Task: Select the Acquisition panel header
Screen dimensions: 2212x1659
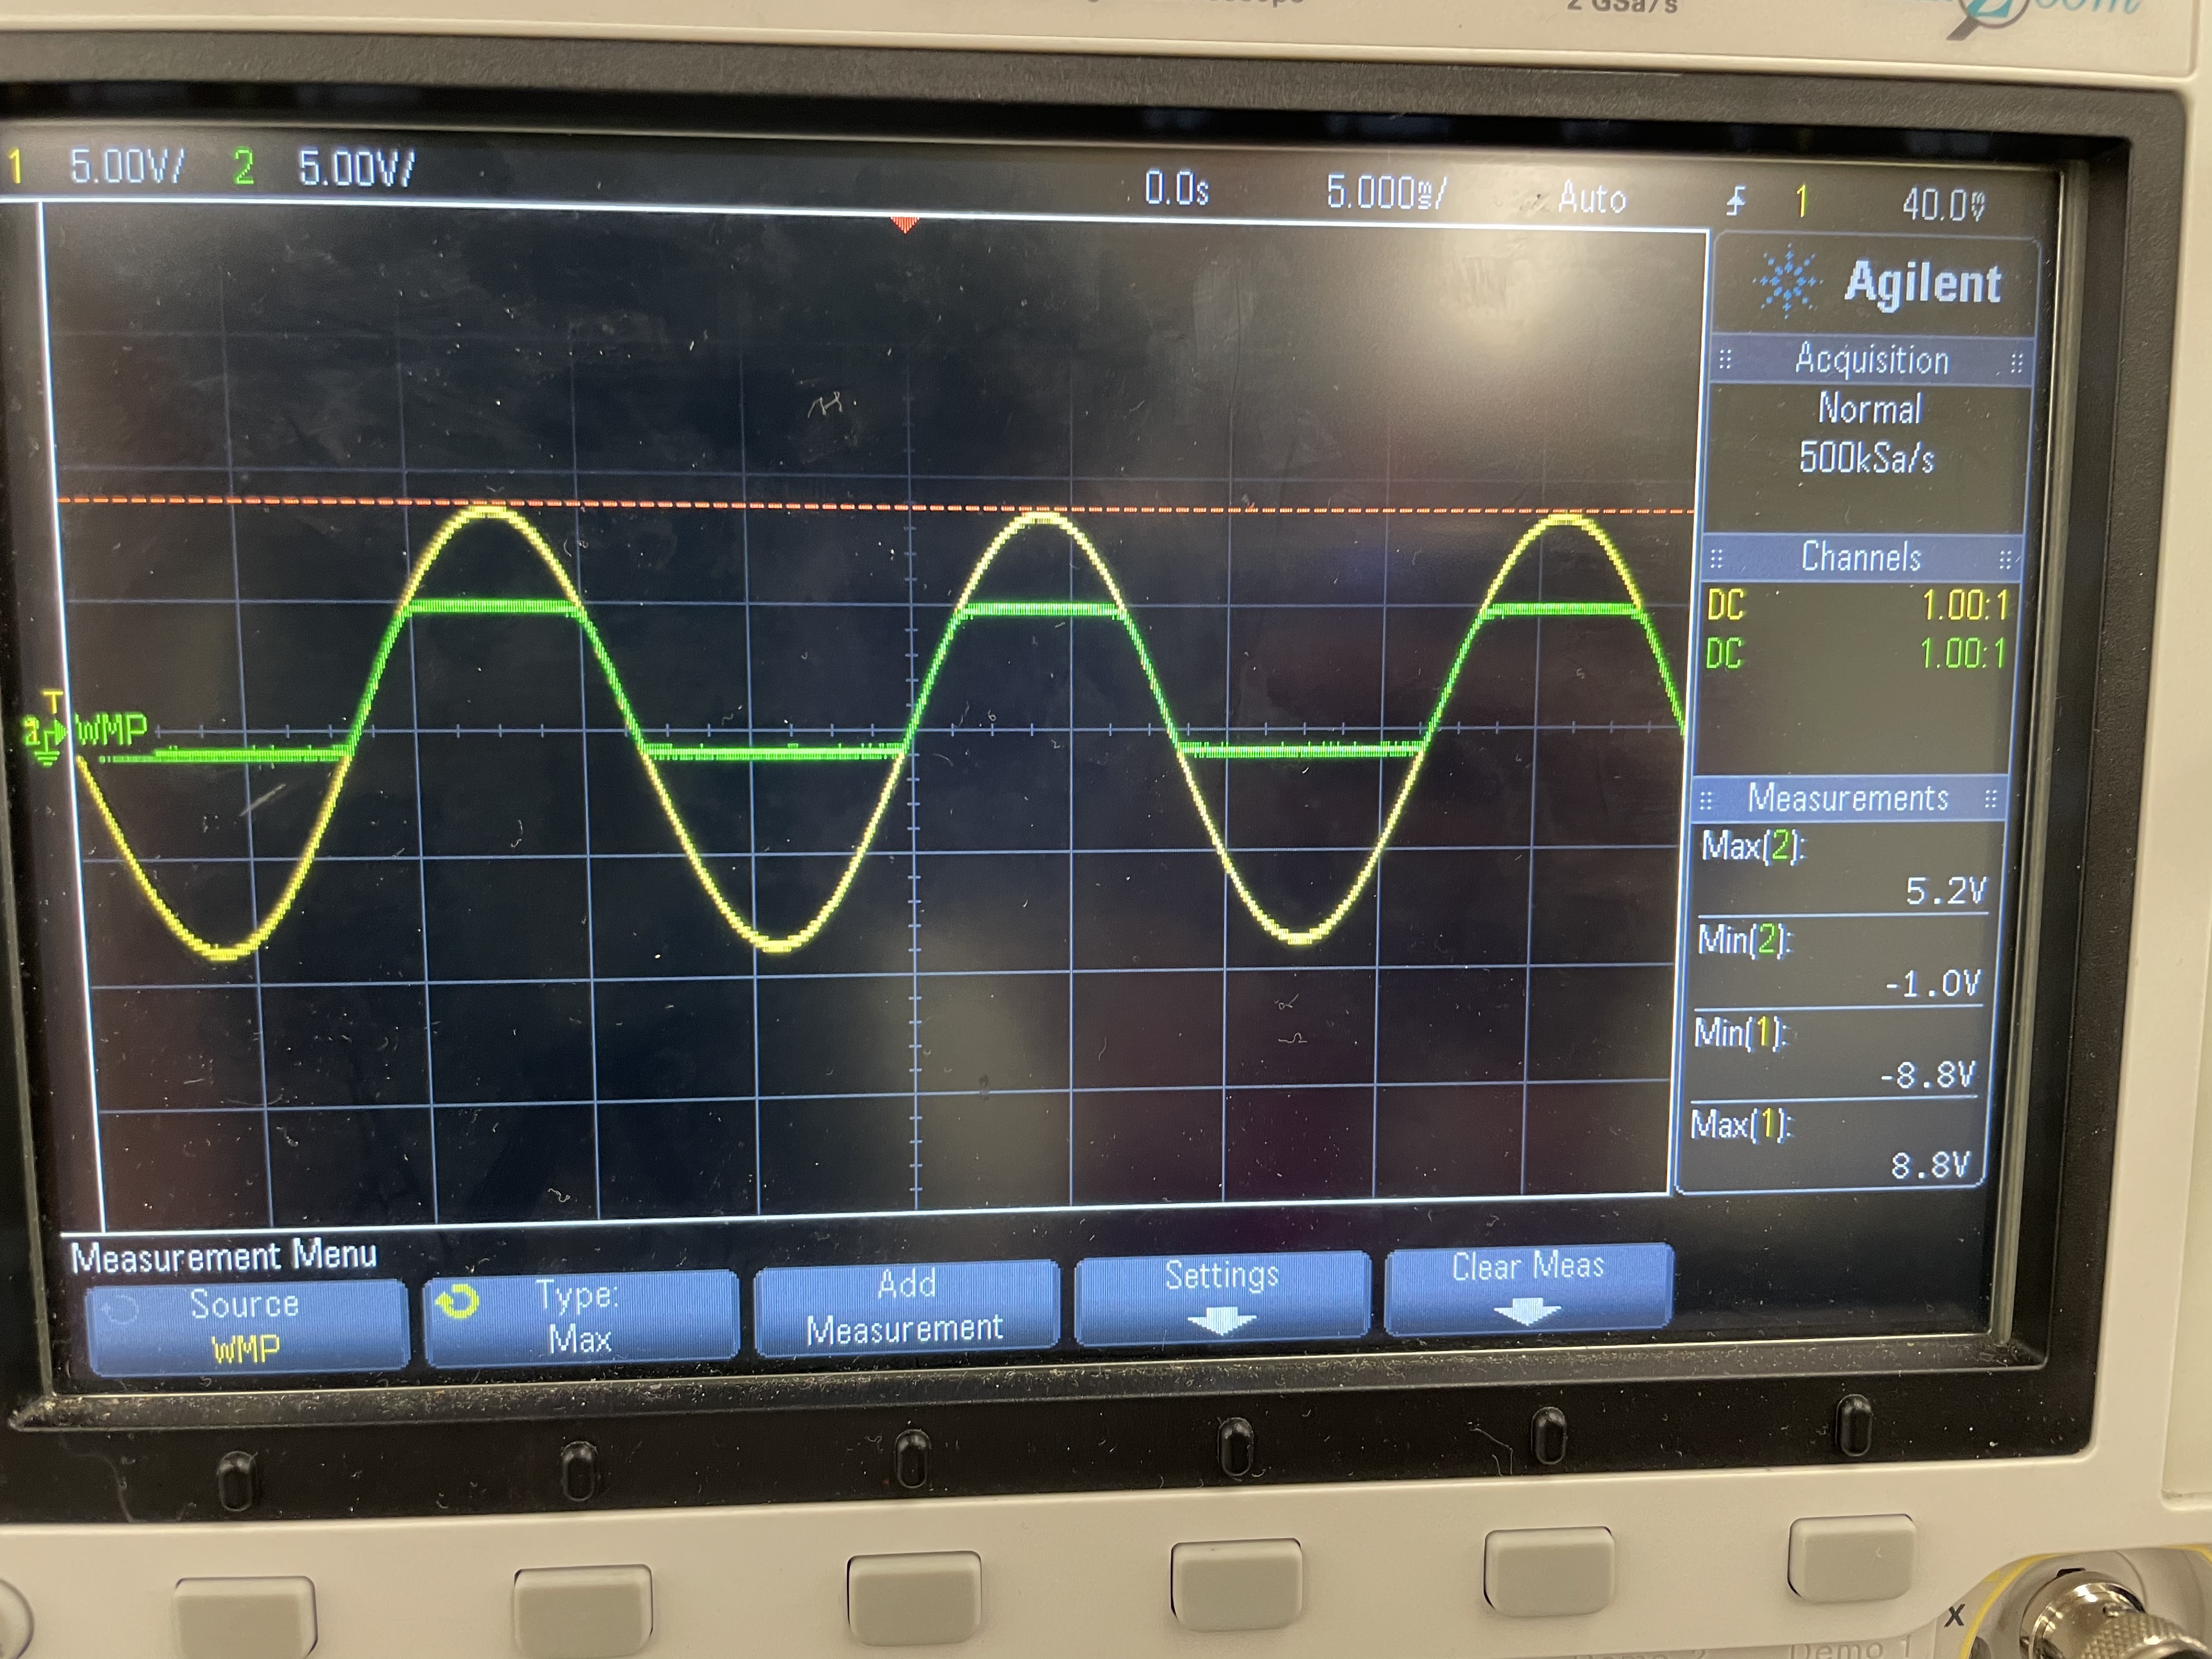Action: tap(1871, 360)
